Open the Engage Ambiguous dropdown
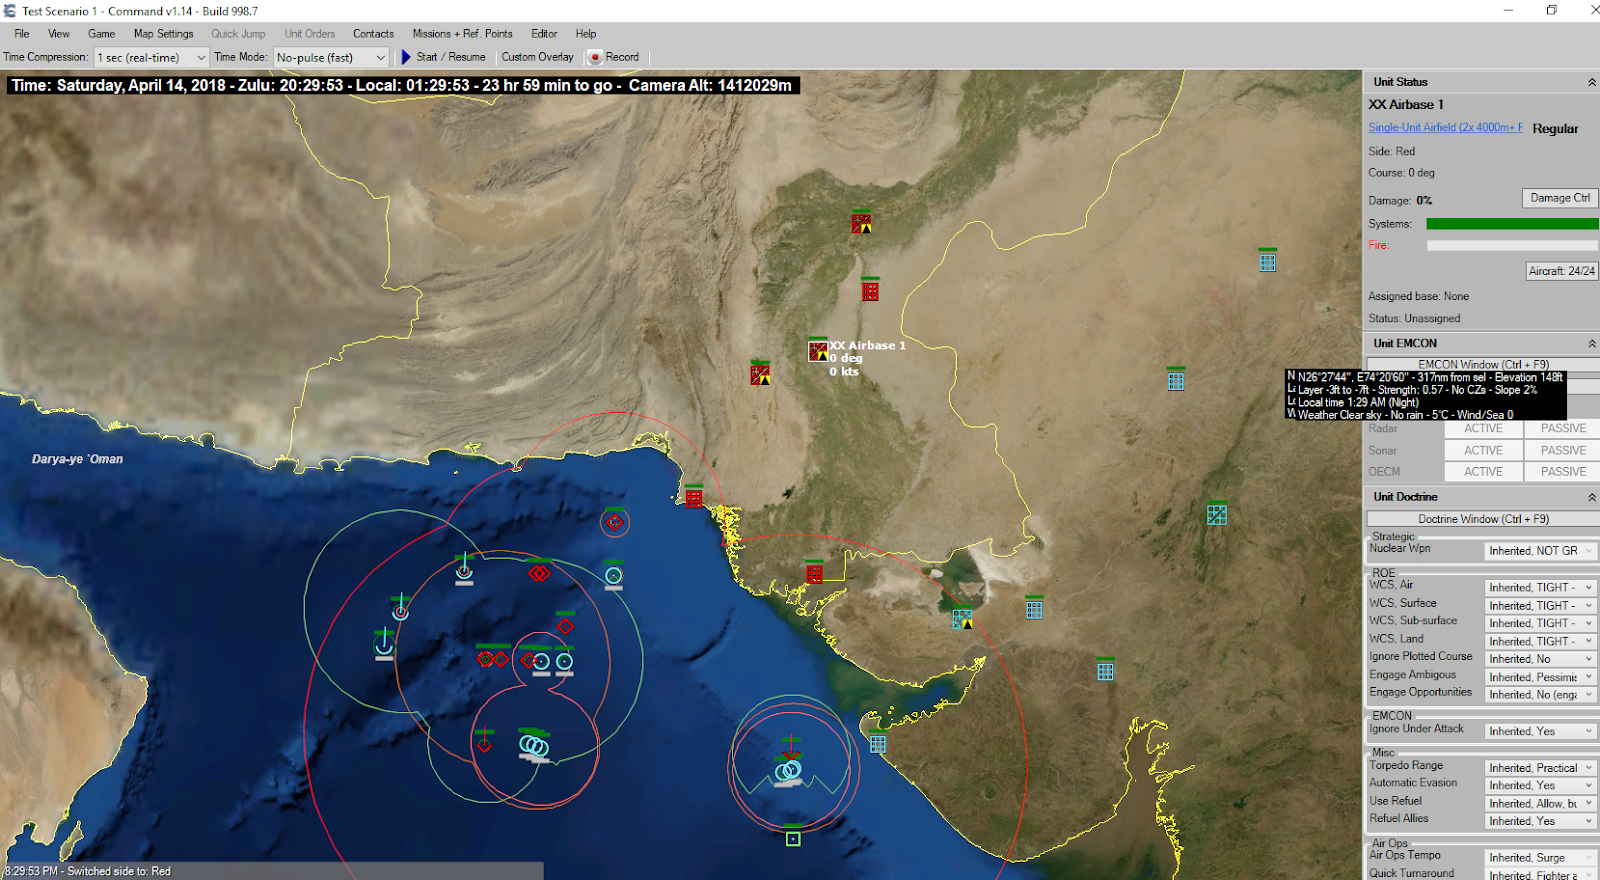Viewport: 1600px width, 880px height. pyautogui.click(x=1540, y=677)
